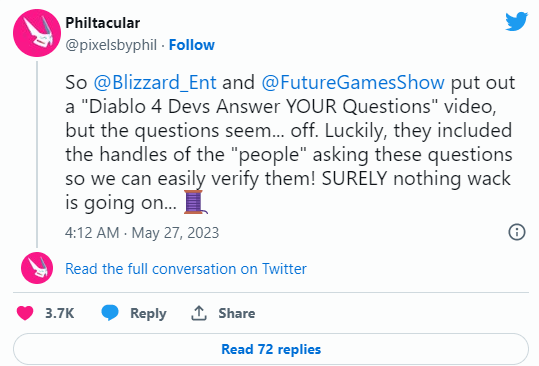Image resolution: width=539 pixels, height=366 pixels.
Task: Open the @FutureGamesShow mention
Action: tap(353, 82)
